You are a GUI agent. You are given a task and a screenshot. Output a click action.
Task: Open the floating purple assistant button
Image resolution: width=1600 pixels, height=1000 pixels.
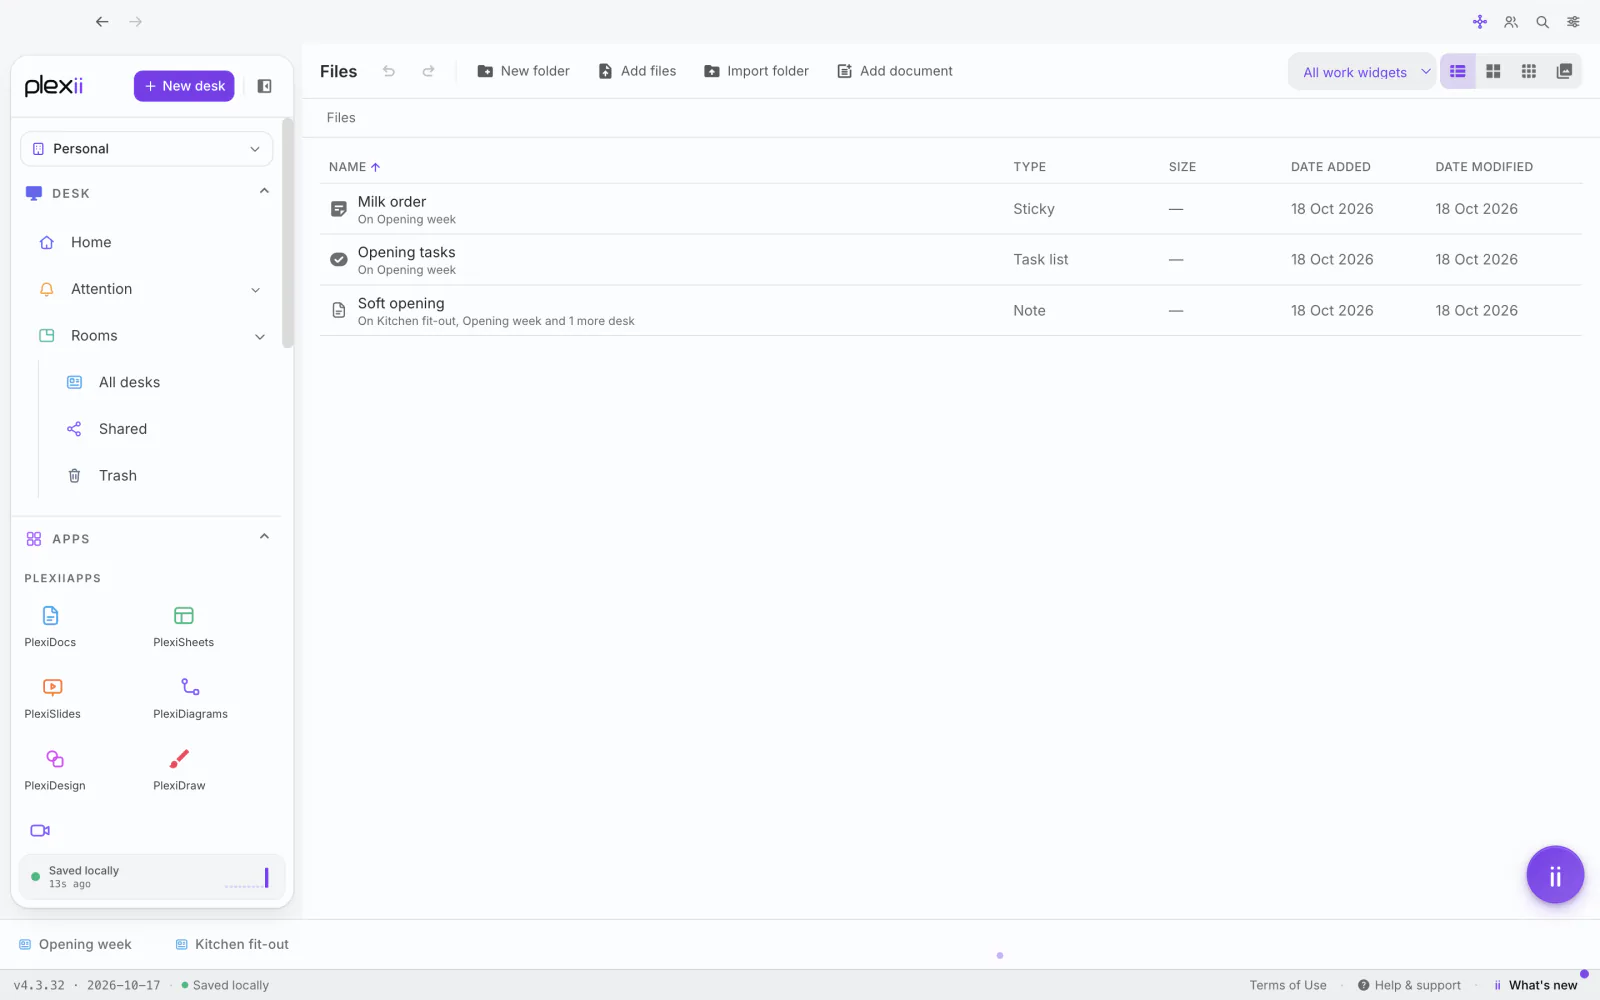click(1555, 875)
